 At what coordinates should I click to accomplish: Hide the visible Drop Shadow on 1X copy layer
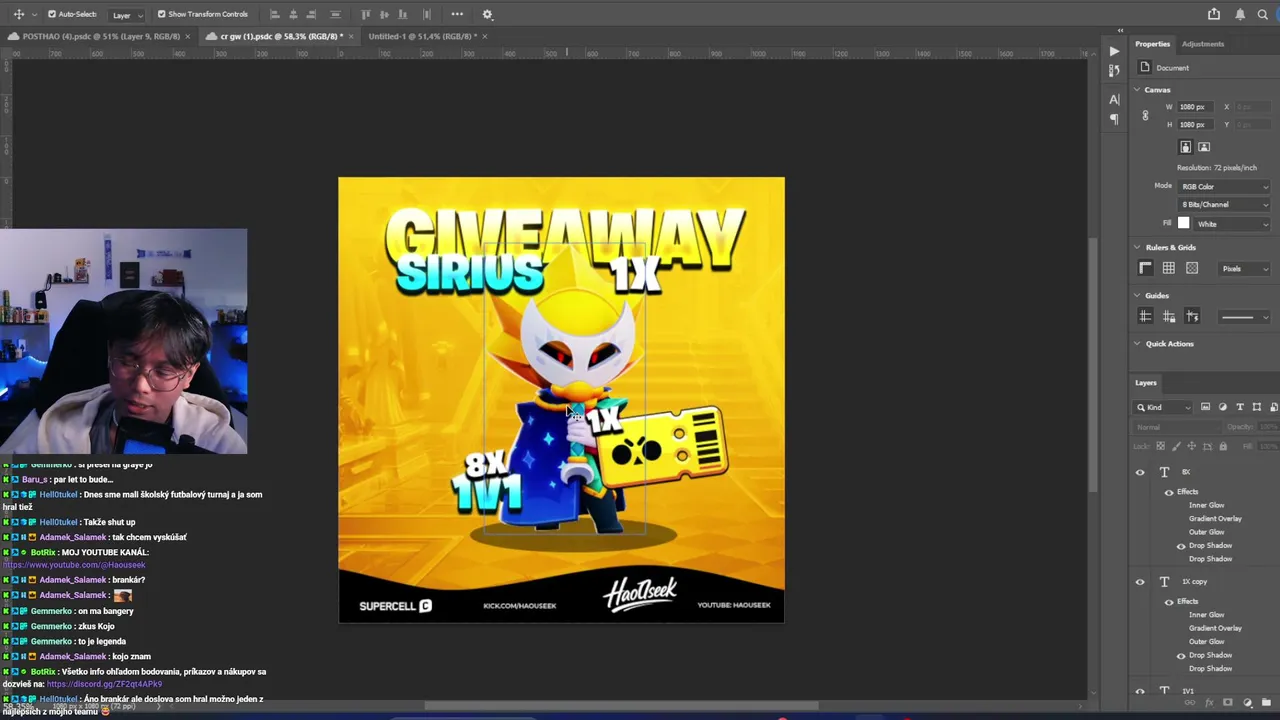click(1181, 656)
